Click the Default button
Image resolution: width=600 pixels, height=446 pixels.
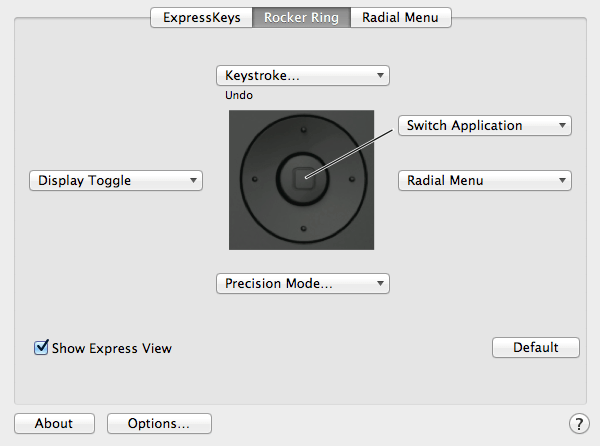536,347
